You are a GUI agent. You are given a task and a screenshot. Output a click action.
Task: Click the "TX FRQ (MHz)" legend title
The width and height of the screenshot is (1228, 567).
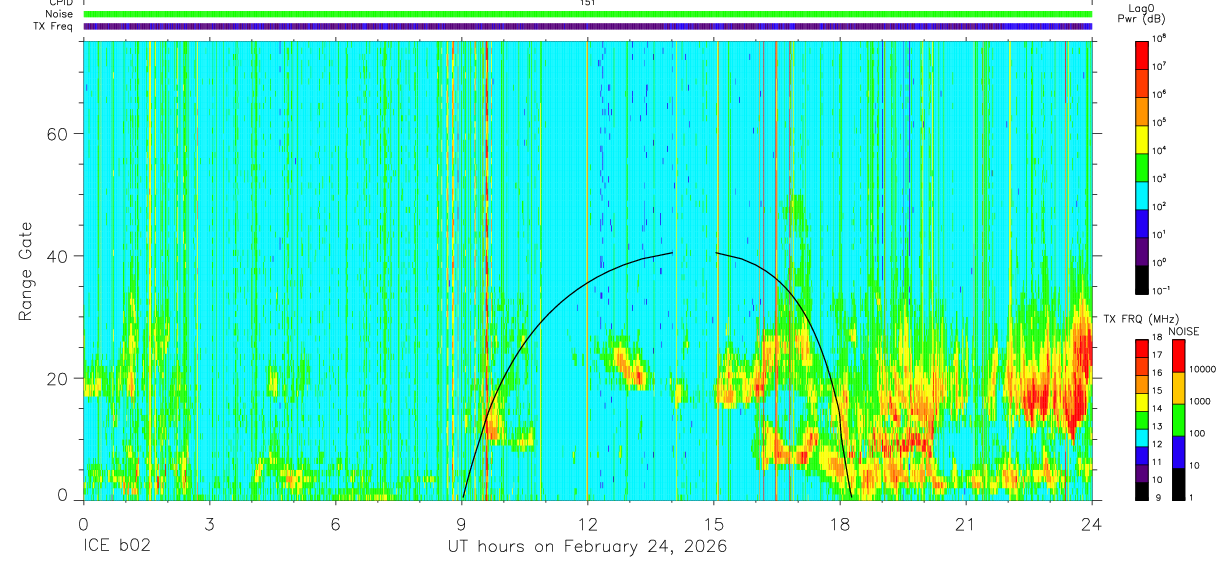click(1141, 318)
